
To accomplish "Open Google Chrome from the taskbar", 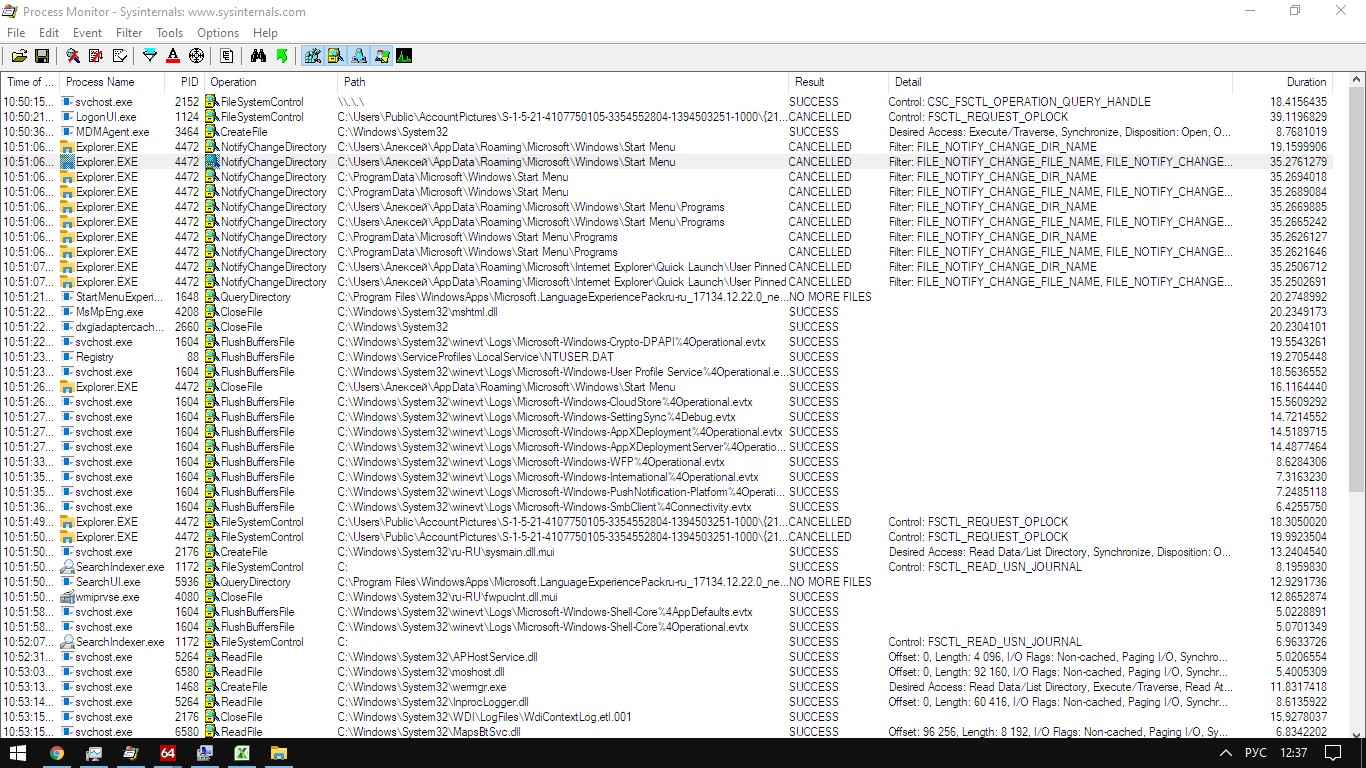I will 57,753.
